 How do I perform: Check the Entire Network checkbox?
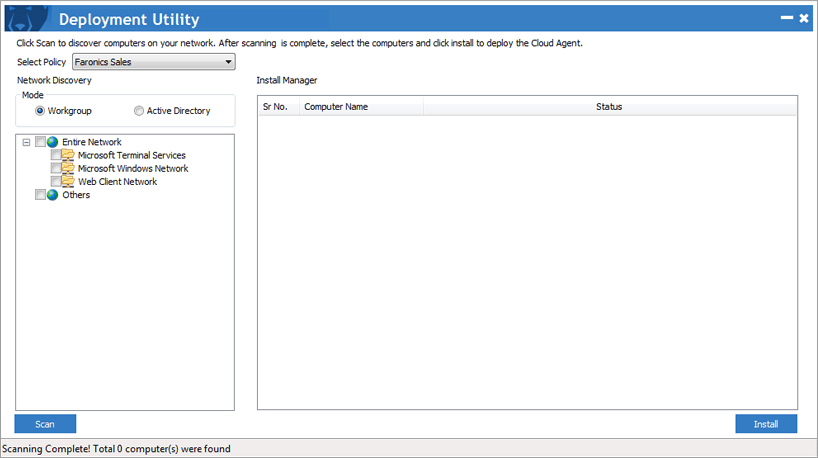(40, 142)
